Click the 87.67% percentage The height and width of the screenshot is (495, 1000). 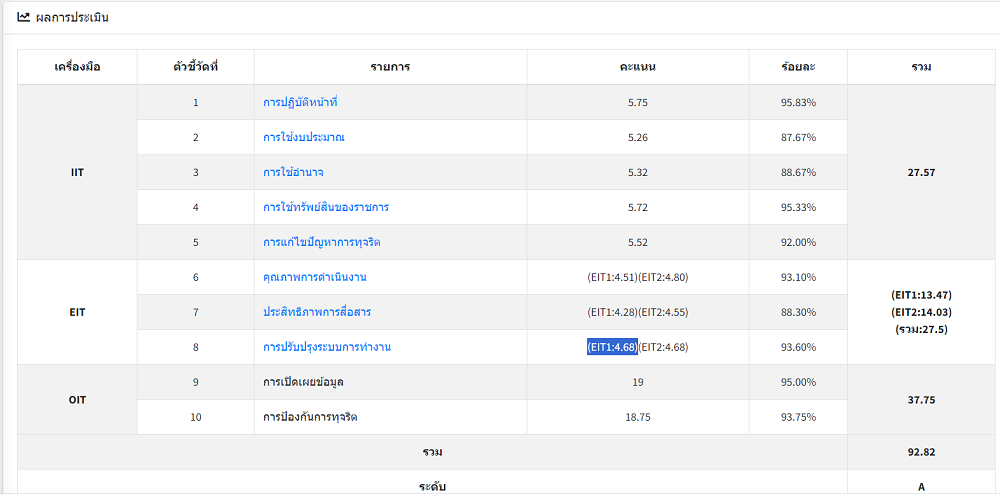pyautogui.click(x=798, y=137)
